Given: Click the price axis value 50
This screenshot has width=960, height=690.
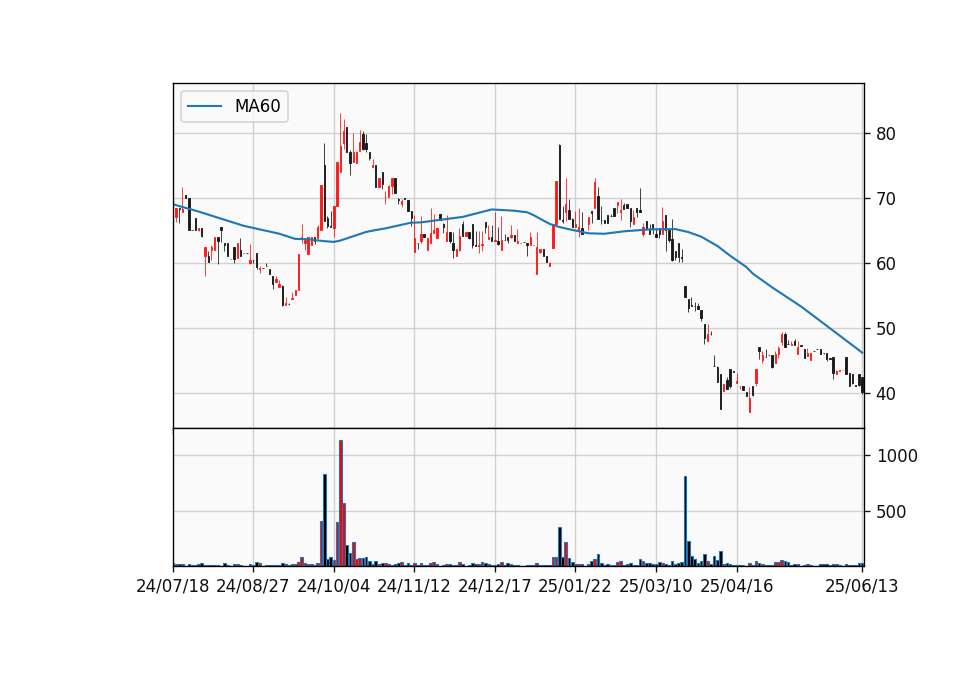Looking at the screenshot, I should point(886,329).
